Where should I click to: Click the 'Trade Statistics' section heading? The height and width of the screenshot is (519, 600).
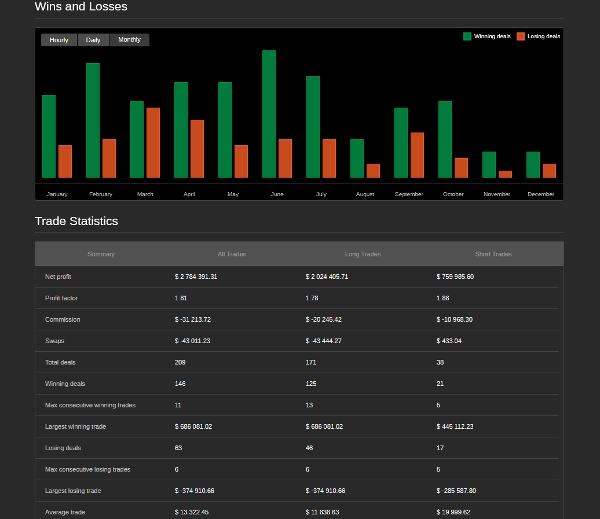click(x=77, y=221)
